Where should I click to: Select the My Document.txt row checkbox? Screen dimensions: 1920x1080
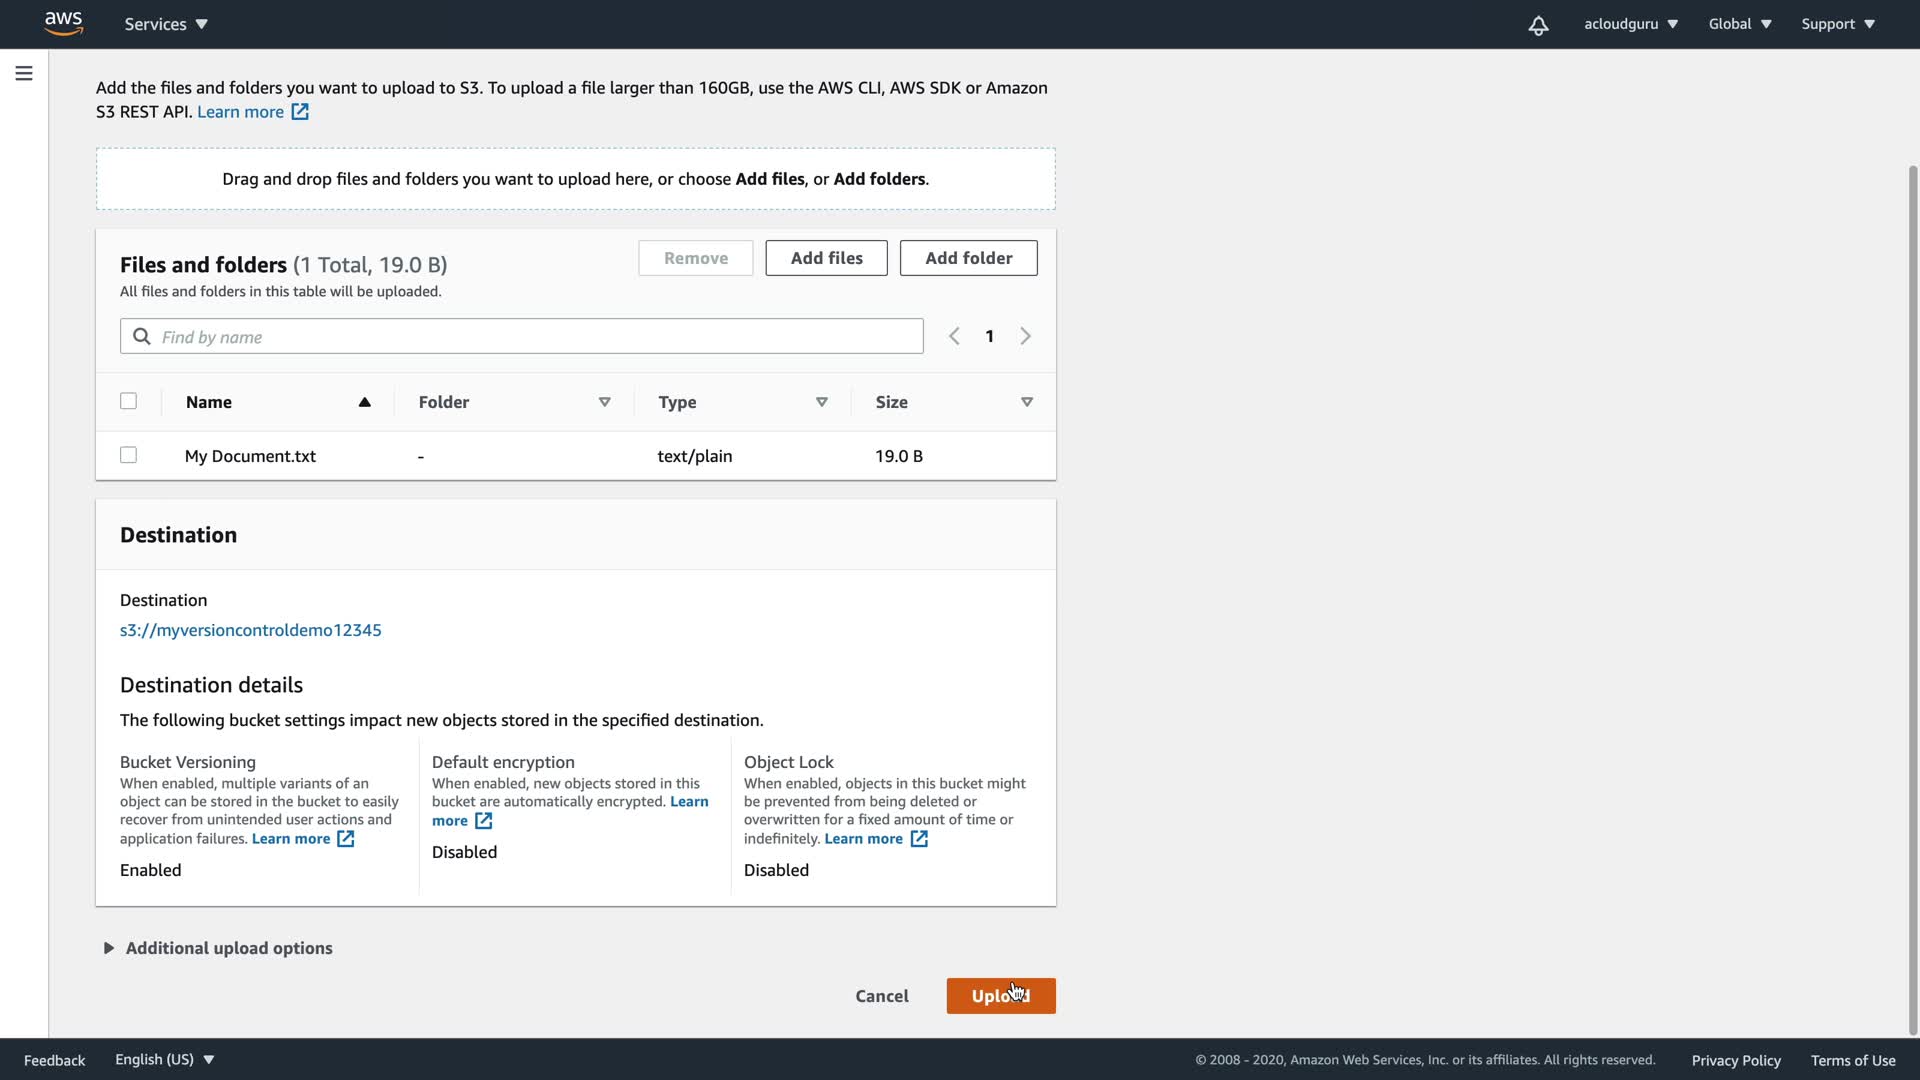click(128, 455)
